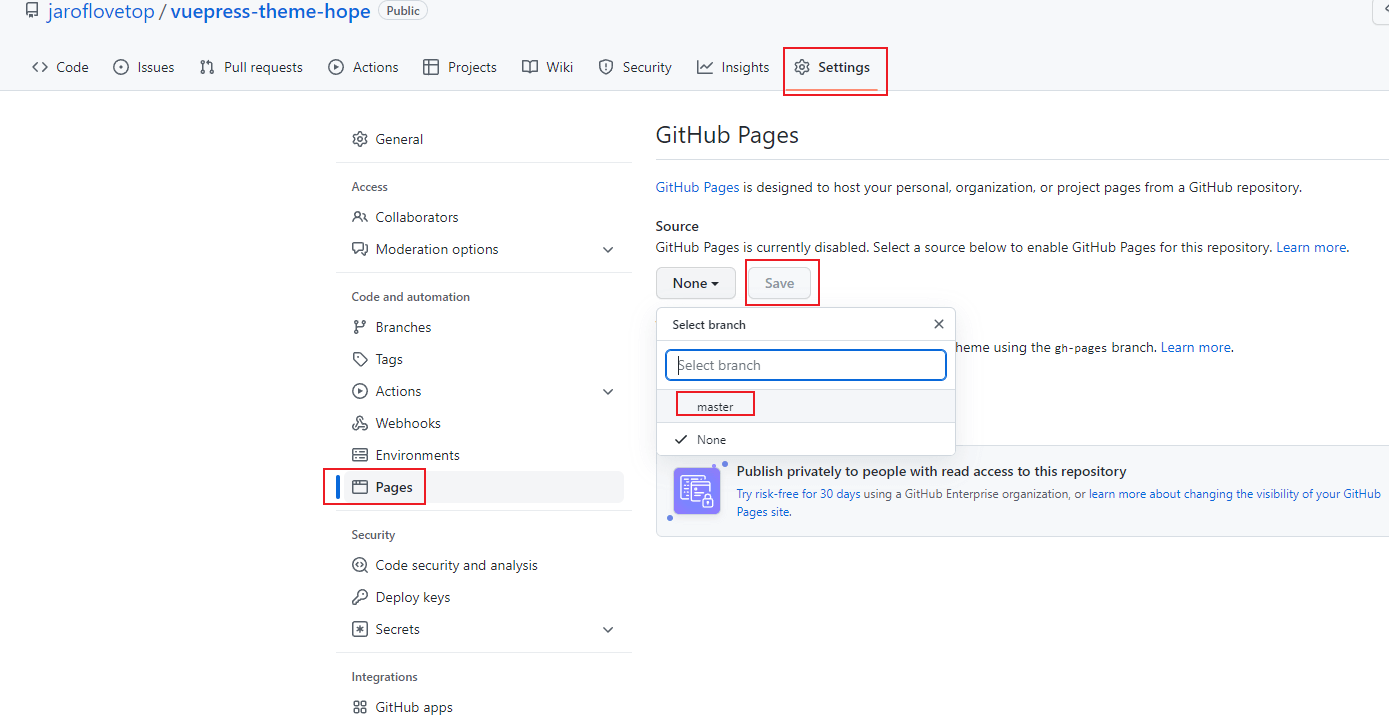Open the jaroflovetop owner link
Image resolution: width=1389 pixels, height=715 pixels.
tap(100, 11)
